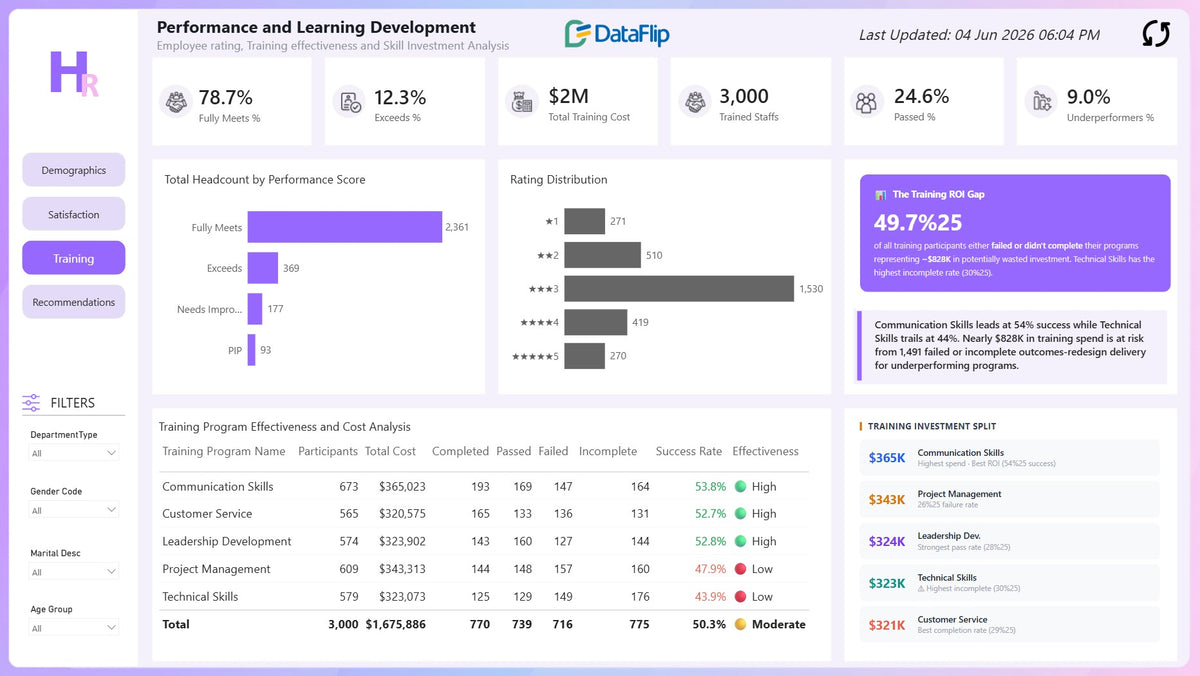Click the $1,675,886 total cost cell
This screenshot has width=1200, height=676.
(396, 624)
